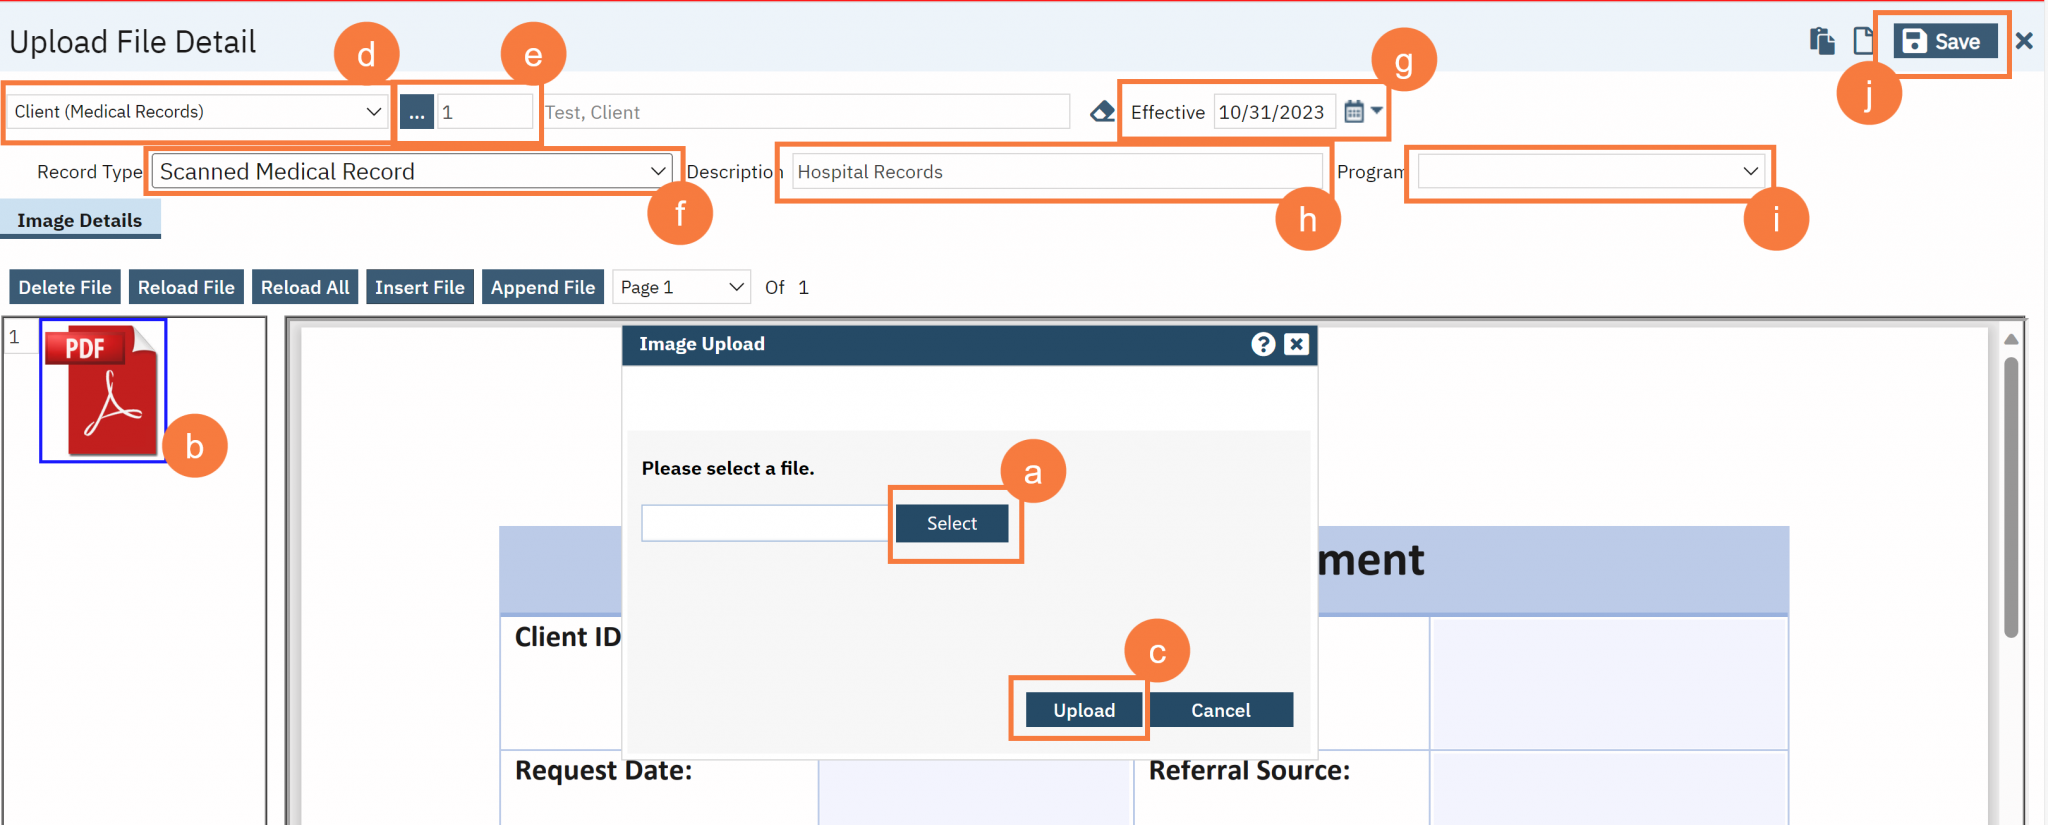Upload the selected file
Screen dimensions: 2048x825
pos(1083,709)
